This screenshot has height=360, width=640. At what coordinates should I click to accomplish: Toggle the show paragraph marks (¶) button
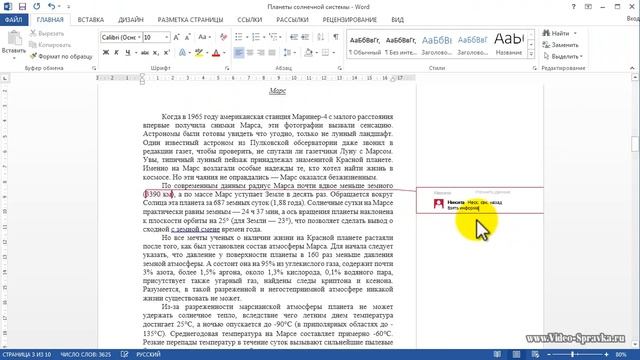[x=336, y=37]
